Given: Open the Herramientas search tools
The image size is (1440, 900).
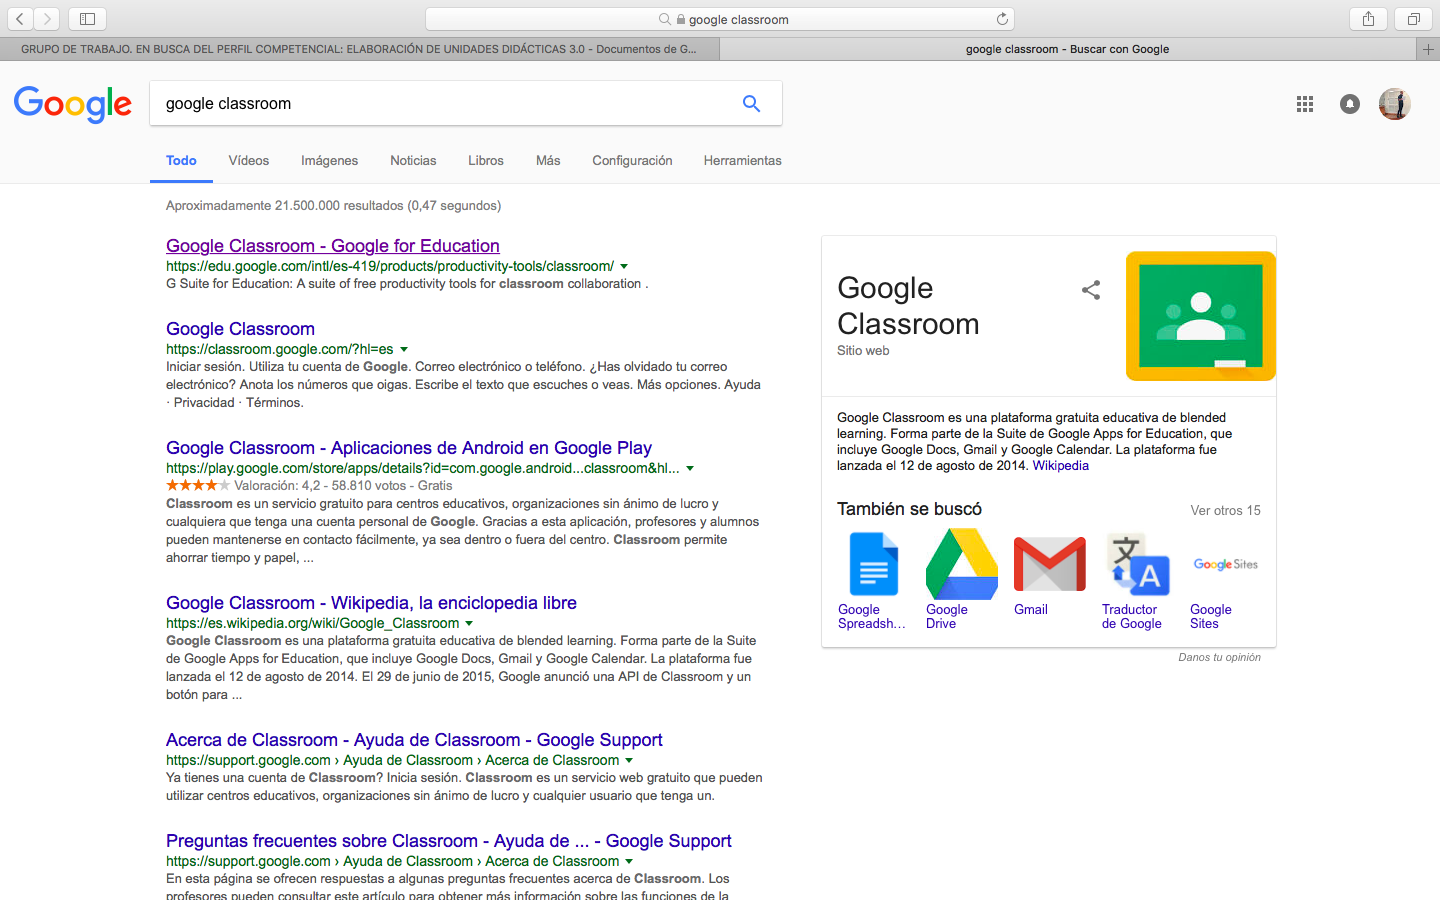Looking at the screenshot, I should (743, 160).
